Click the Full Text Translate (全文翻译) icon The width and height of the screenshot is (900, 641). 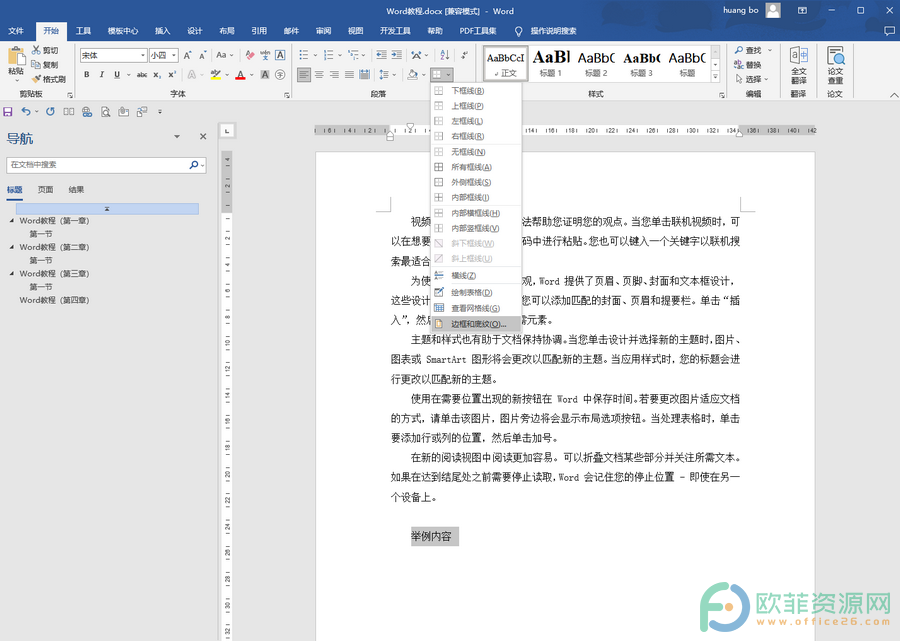coord(798,56)
